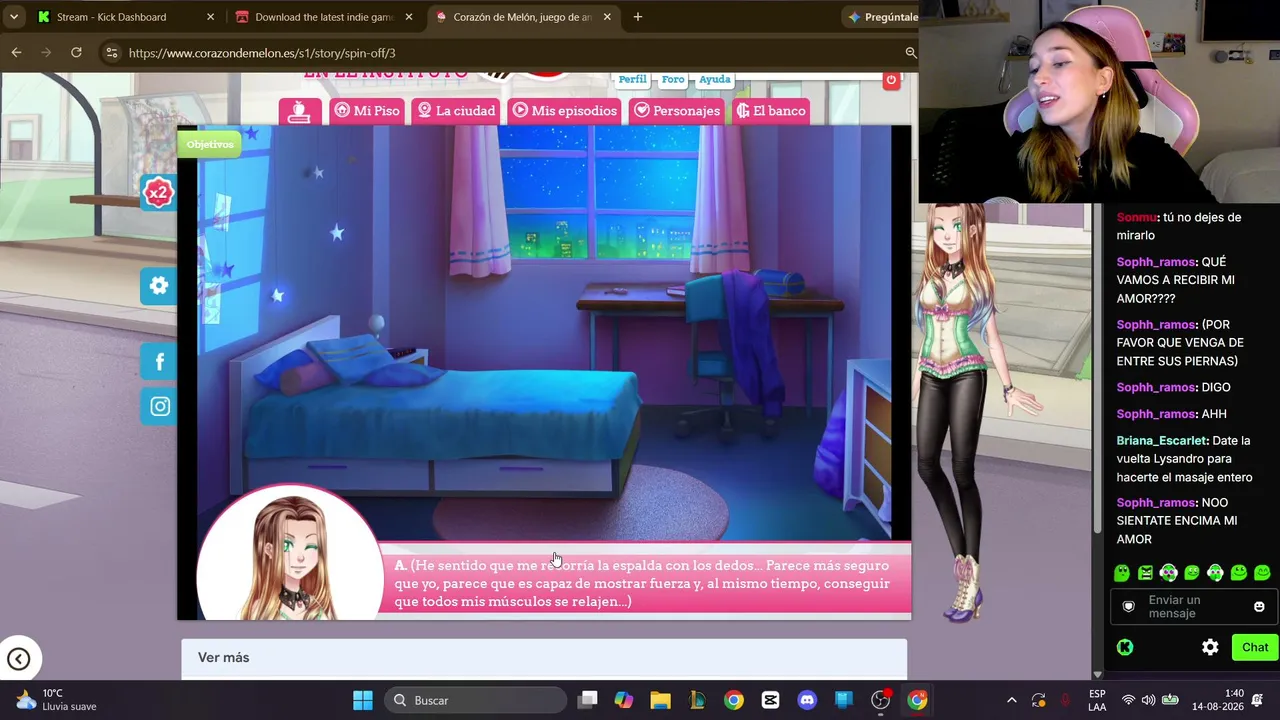The height and width of the screenshot is (720, 1280).
Task: Open chat settings gear icon
Action: point(1210,647)
